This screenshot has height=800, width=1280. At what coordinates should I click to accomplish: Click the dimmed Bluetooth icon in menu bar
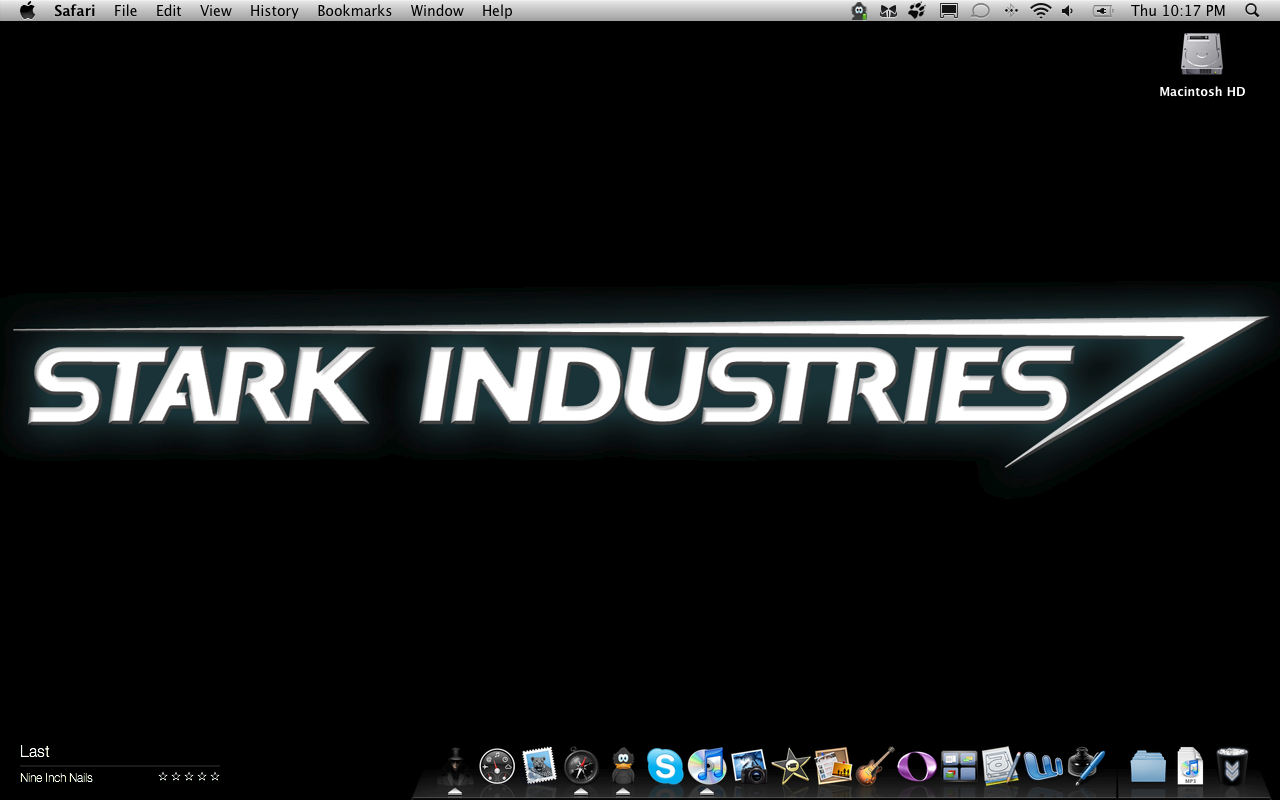1011,11
